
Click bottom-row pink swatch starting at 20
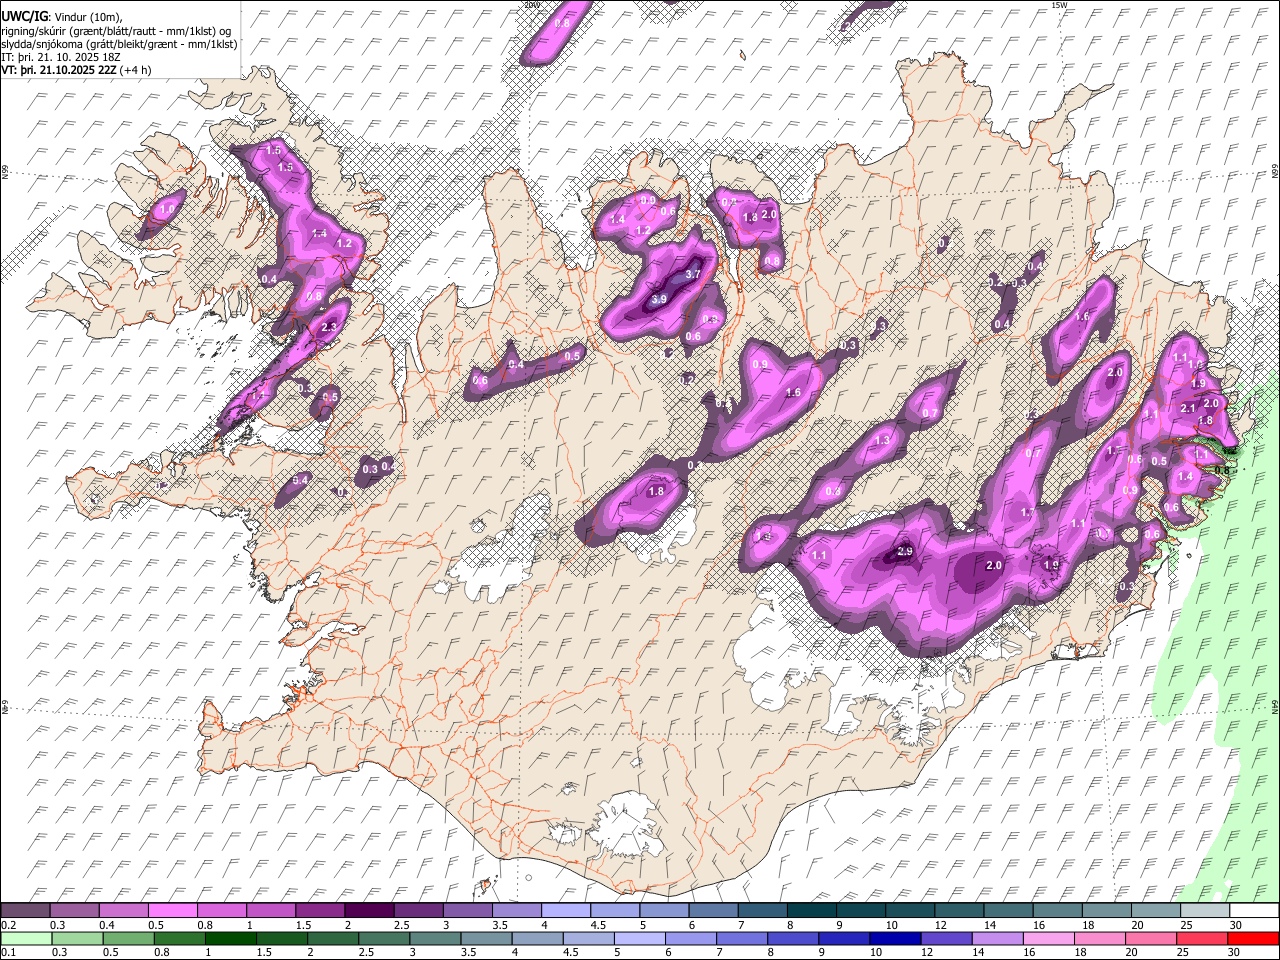click(1151, 938)
